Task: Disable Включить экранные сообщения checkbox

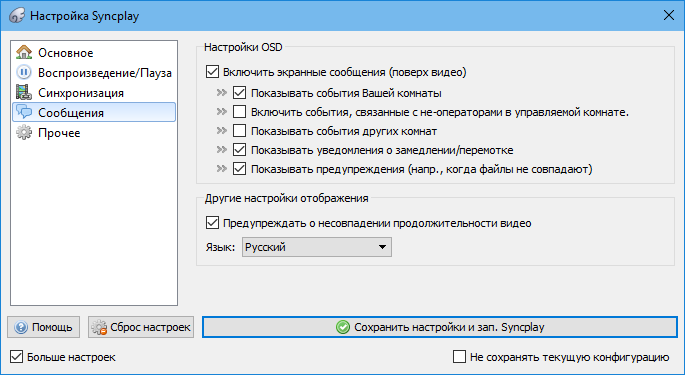Action: 212,72
